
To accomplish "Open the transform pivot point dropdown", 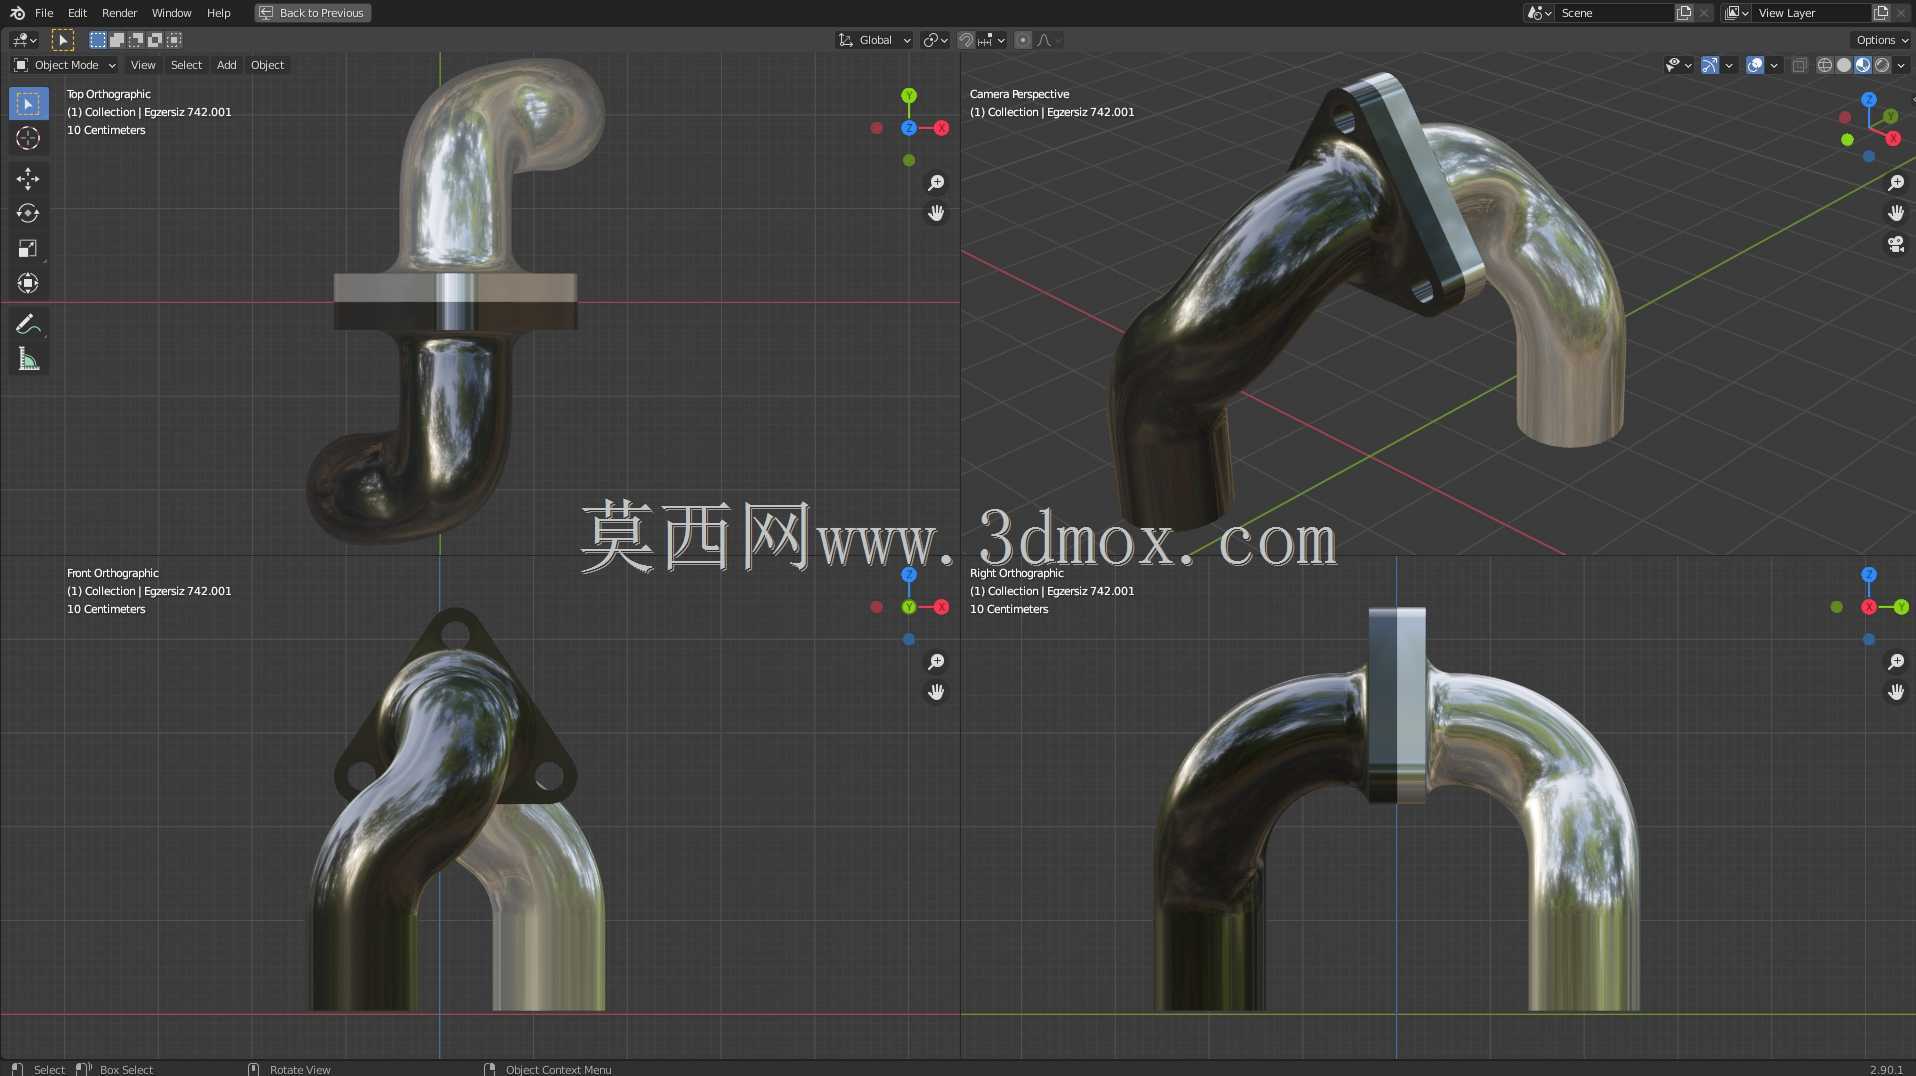I will [935, 40].
